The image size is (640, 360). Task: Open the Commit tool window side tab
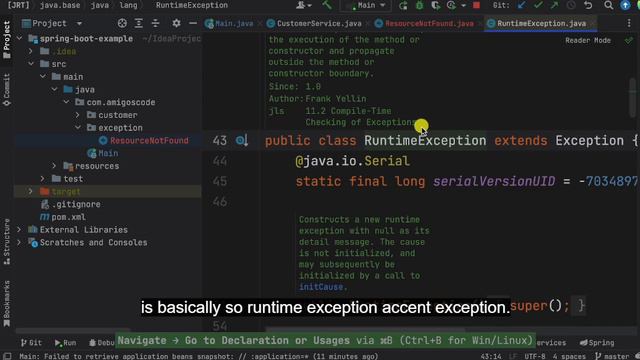pyautogui.click(x=6, y=90)
